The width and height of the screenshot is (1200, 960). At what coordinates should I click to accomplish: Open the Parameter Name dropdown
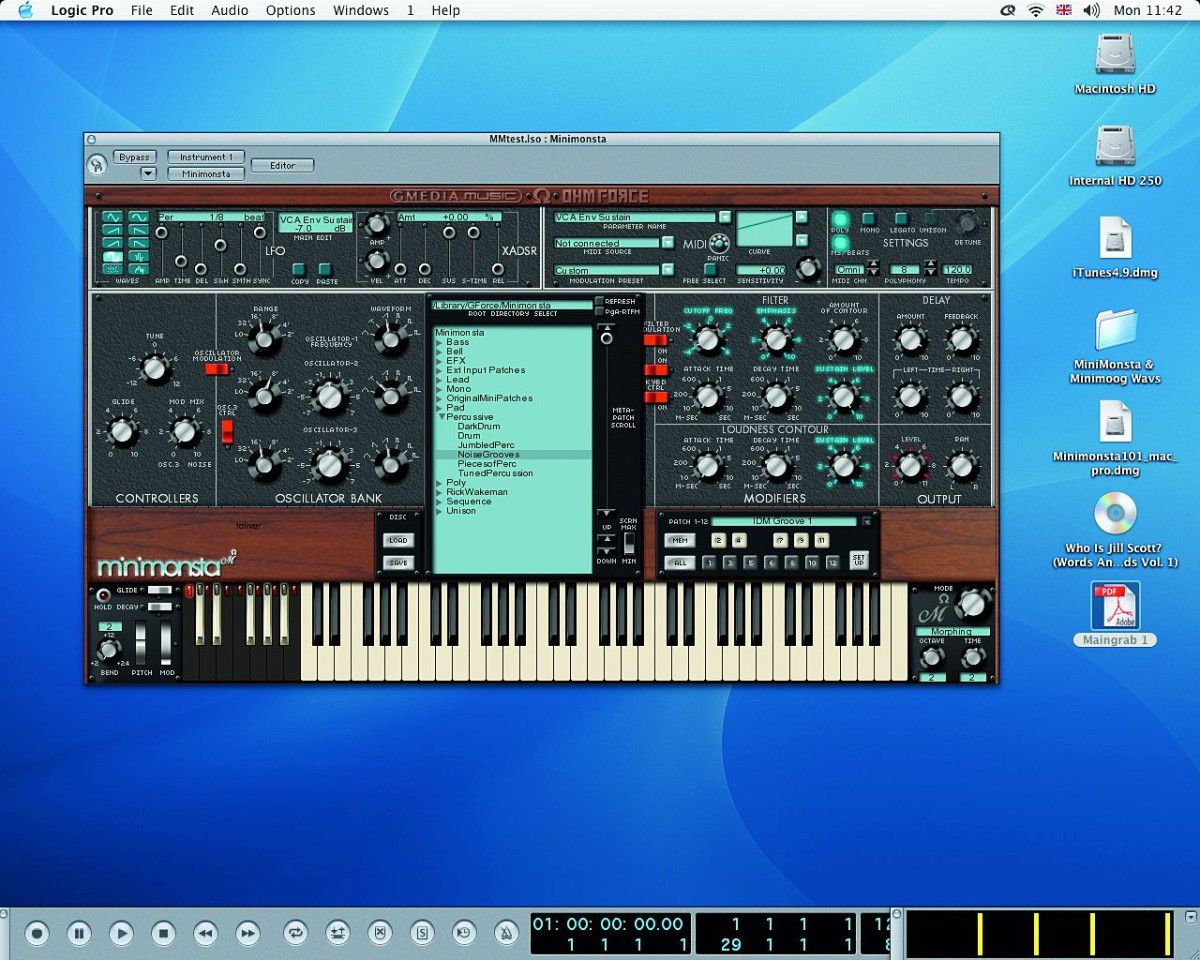coord(724,217)
